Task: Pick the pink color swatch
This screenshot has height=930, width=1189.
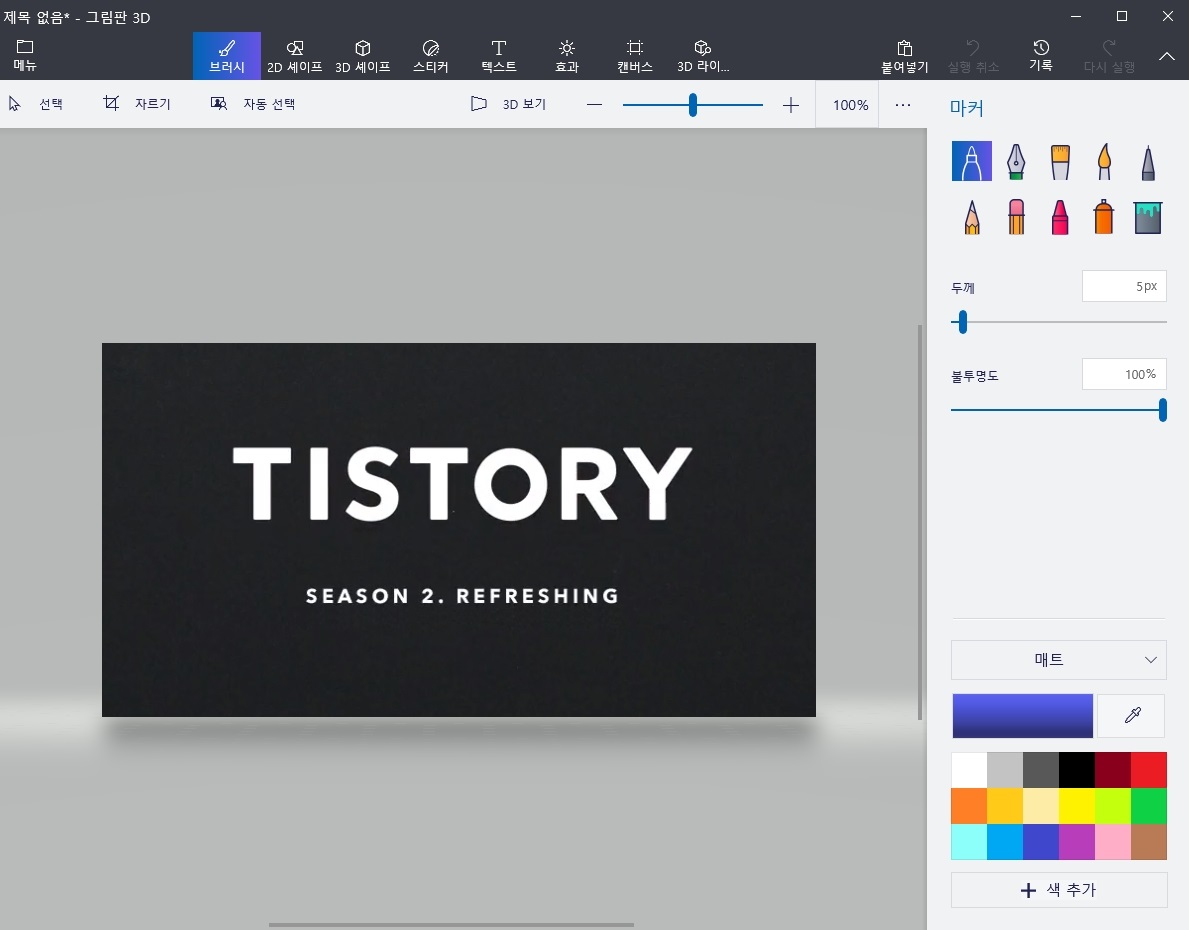Action: [x=1113, y=842]
